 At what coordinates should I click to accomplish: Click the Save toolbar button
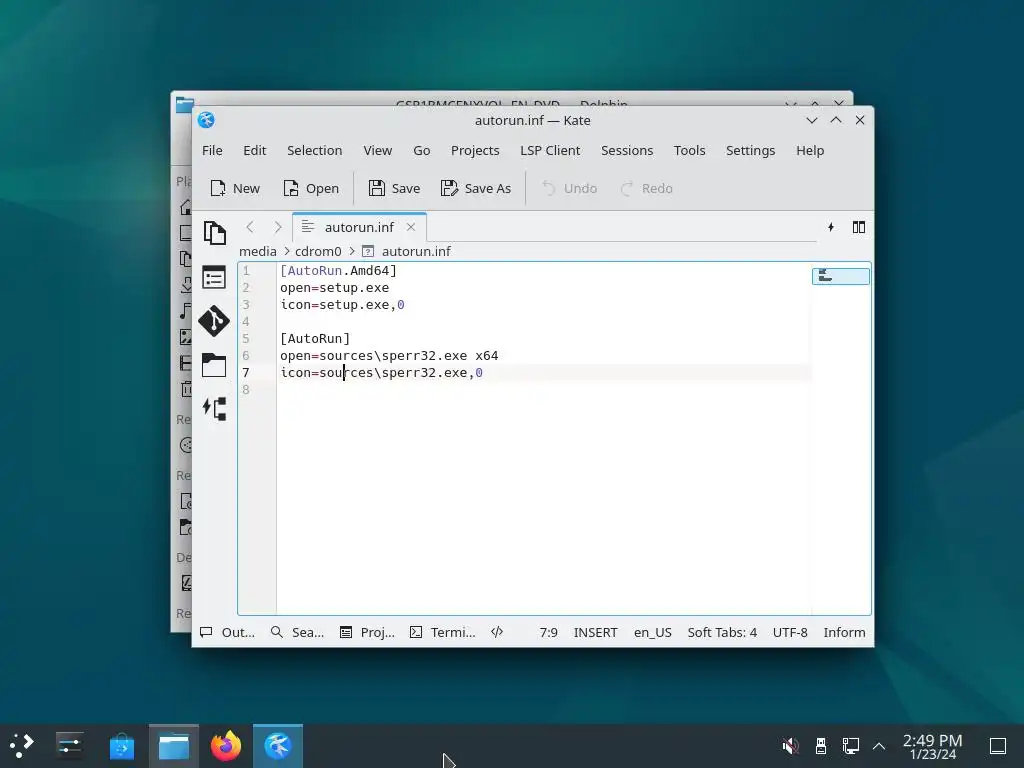click(394, 189)
